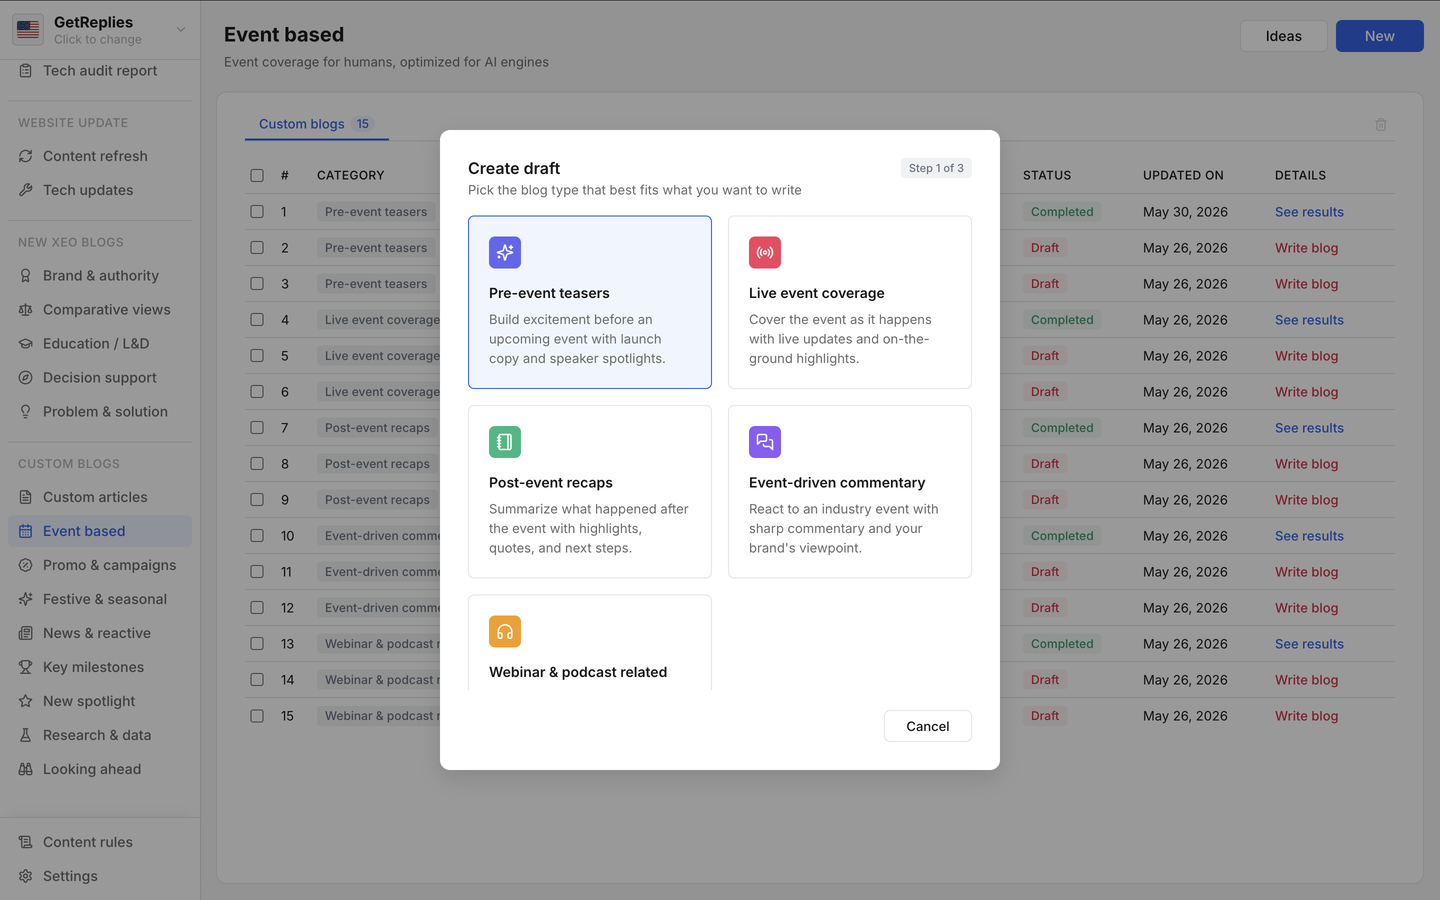Viewport: 1440px width, 900px height.
Task: Click the Settings gear icon in sidebar
Action: [x=26, y=876]
